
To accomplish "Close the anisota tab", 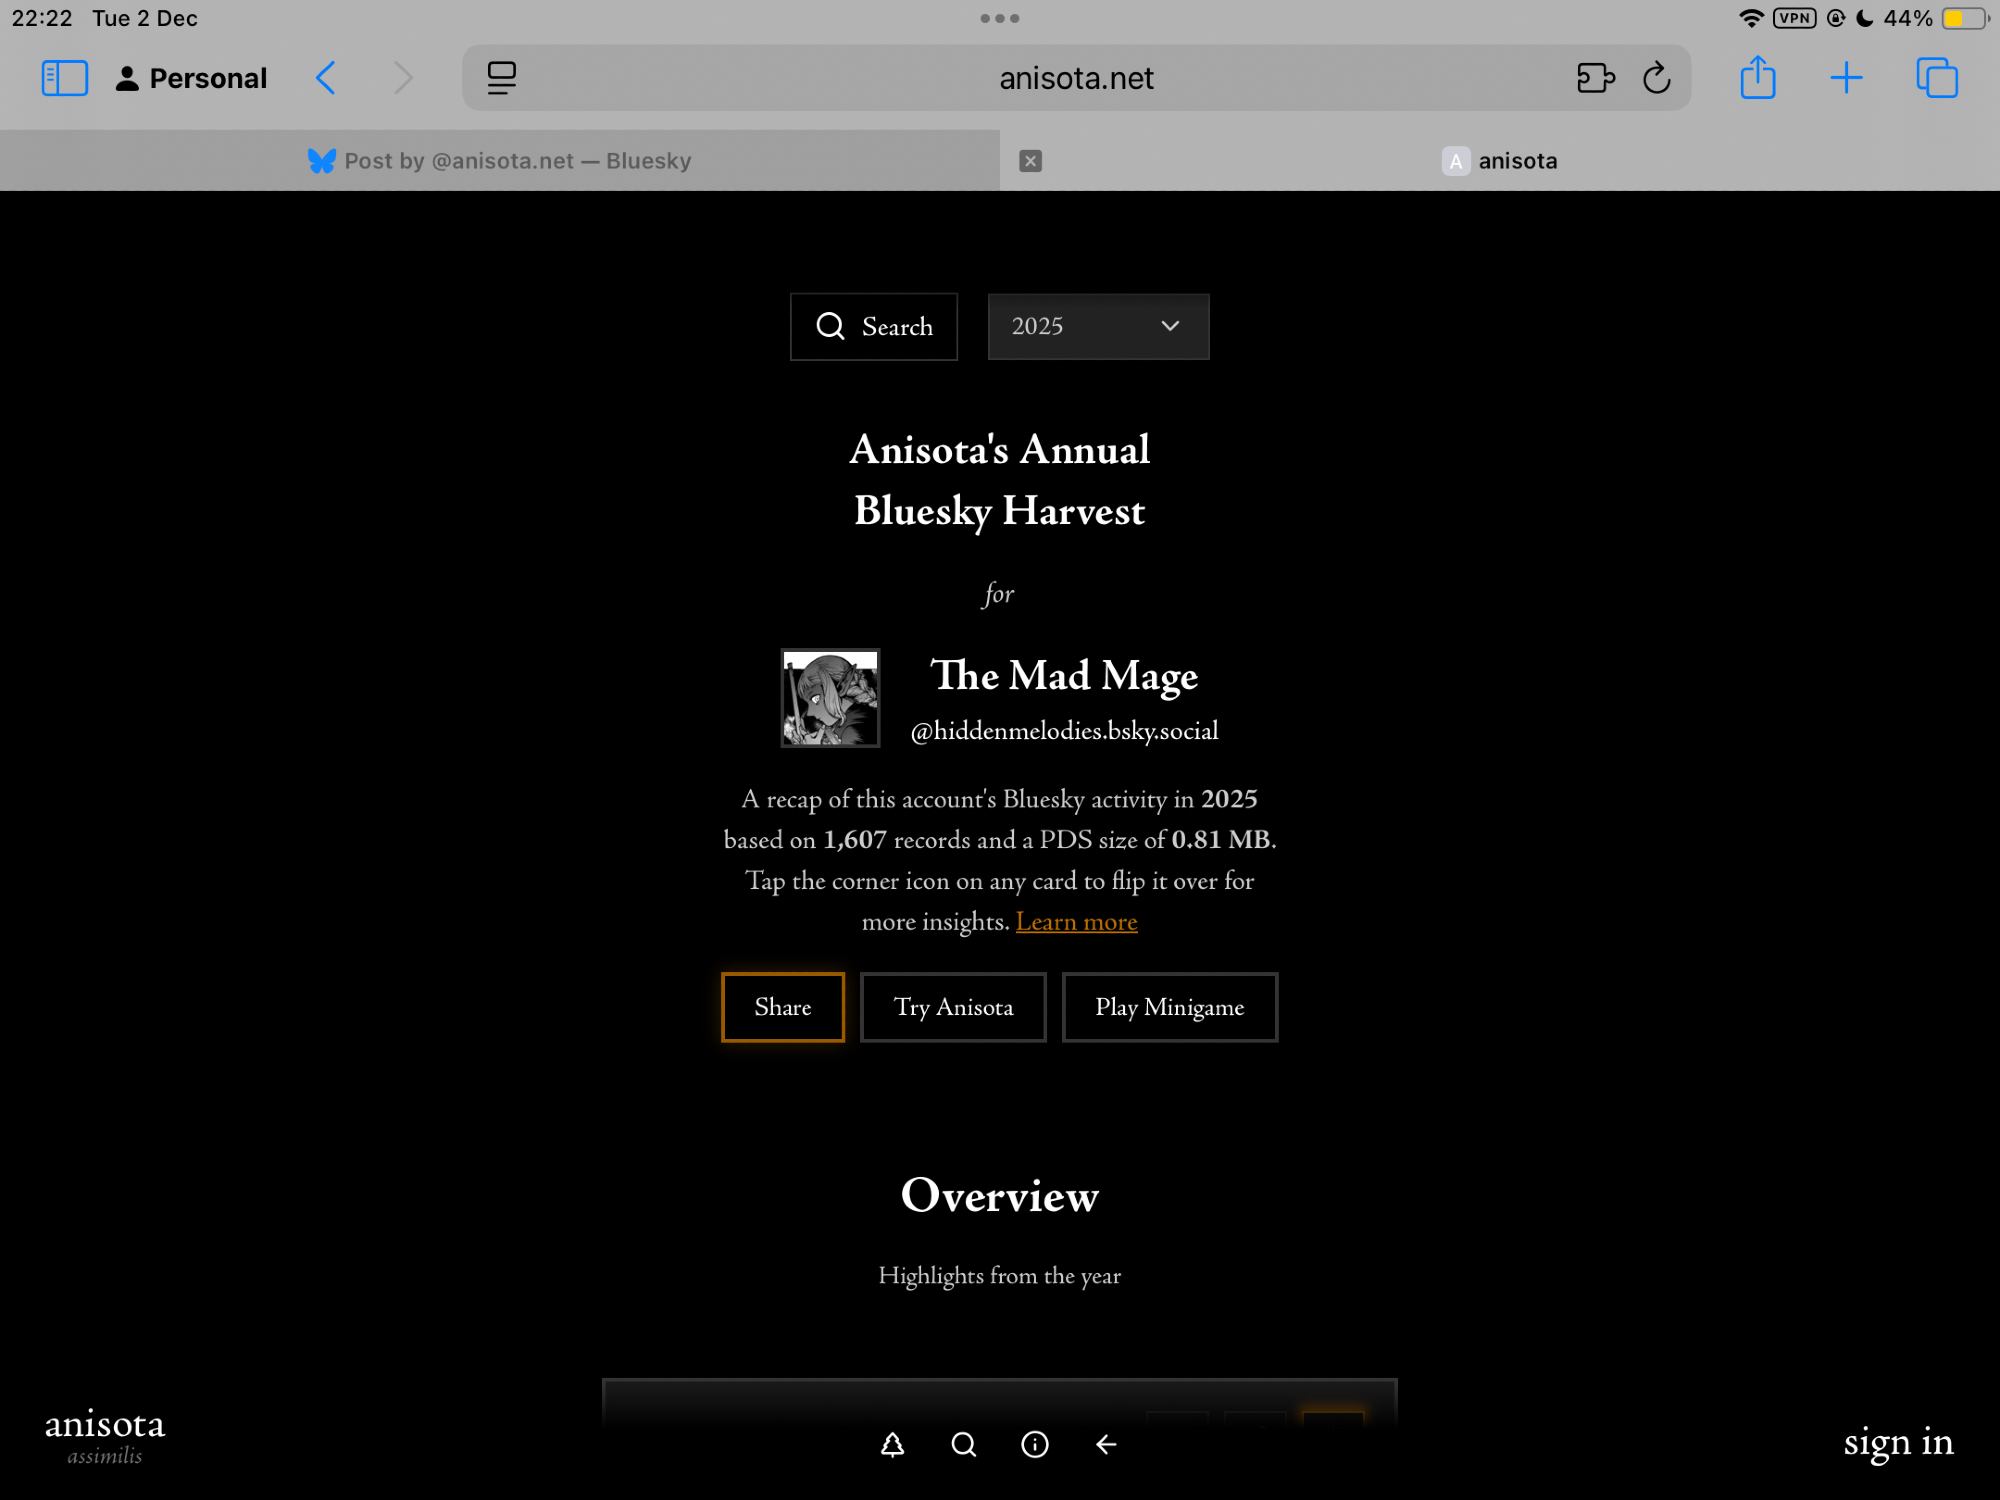I will tap(1030, 161).
